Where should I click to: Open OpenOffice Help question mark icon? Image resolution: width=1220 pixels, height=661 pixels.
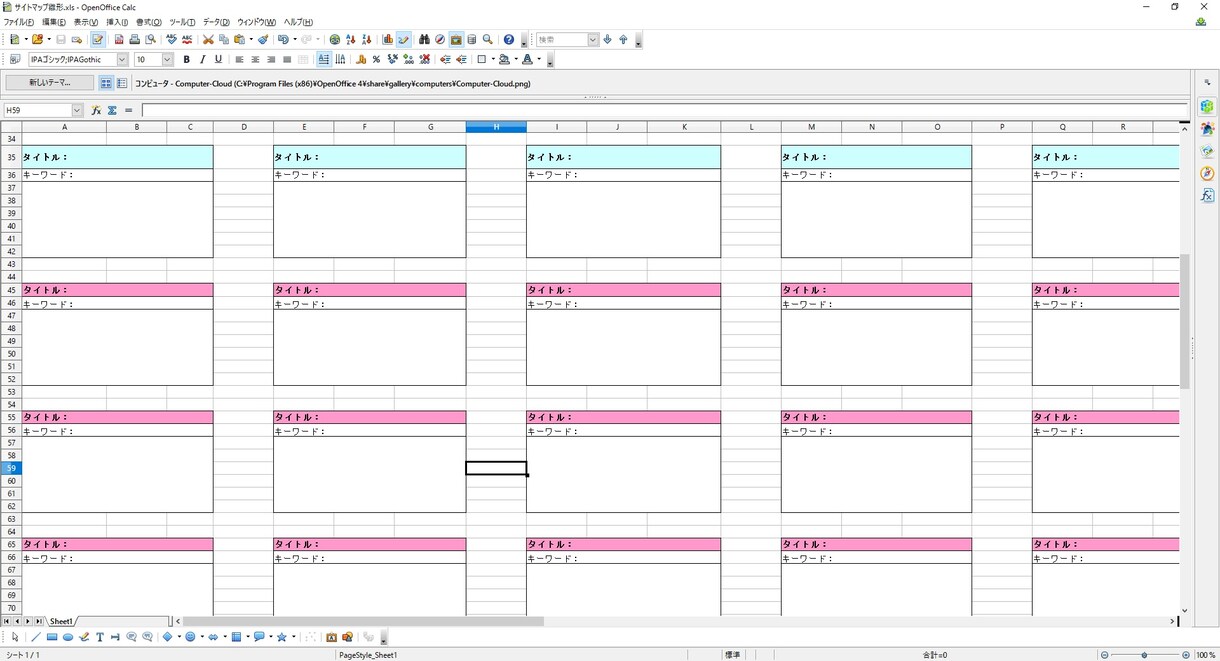coord(509,40)
